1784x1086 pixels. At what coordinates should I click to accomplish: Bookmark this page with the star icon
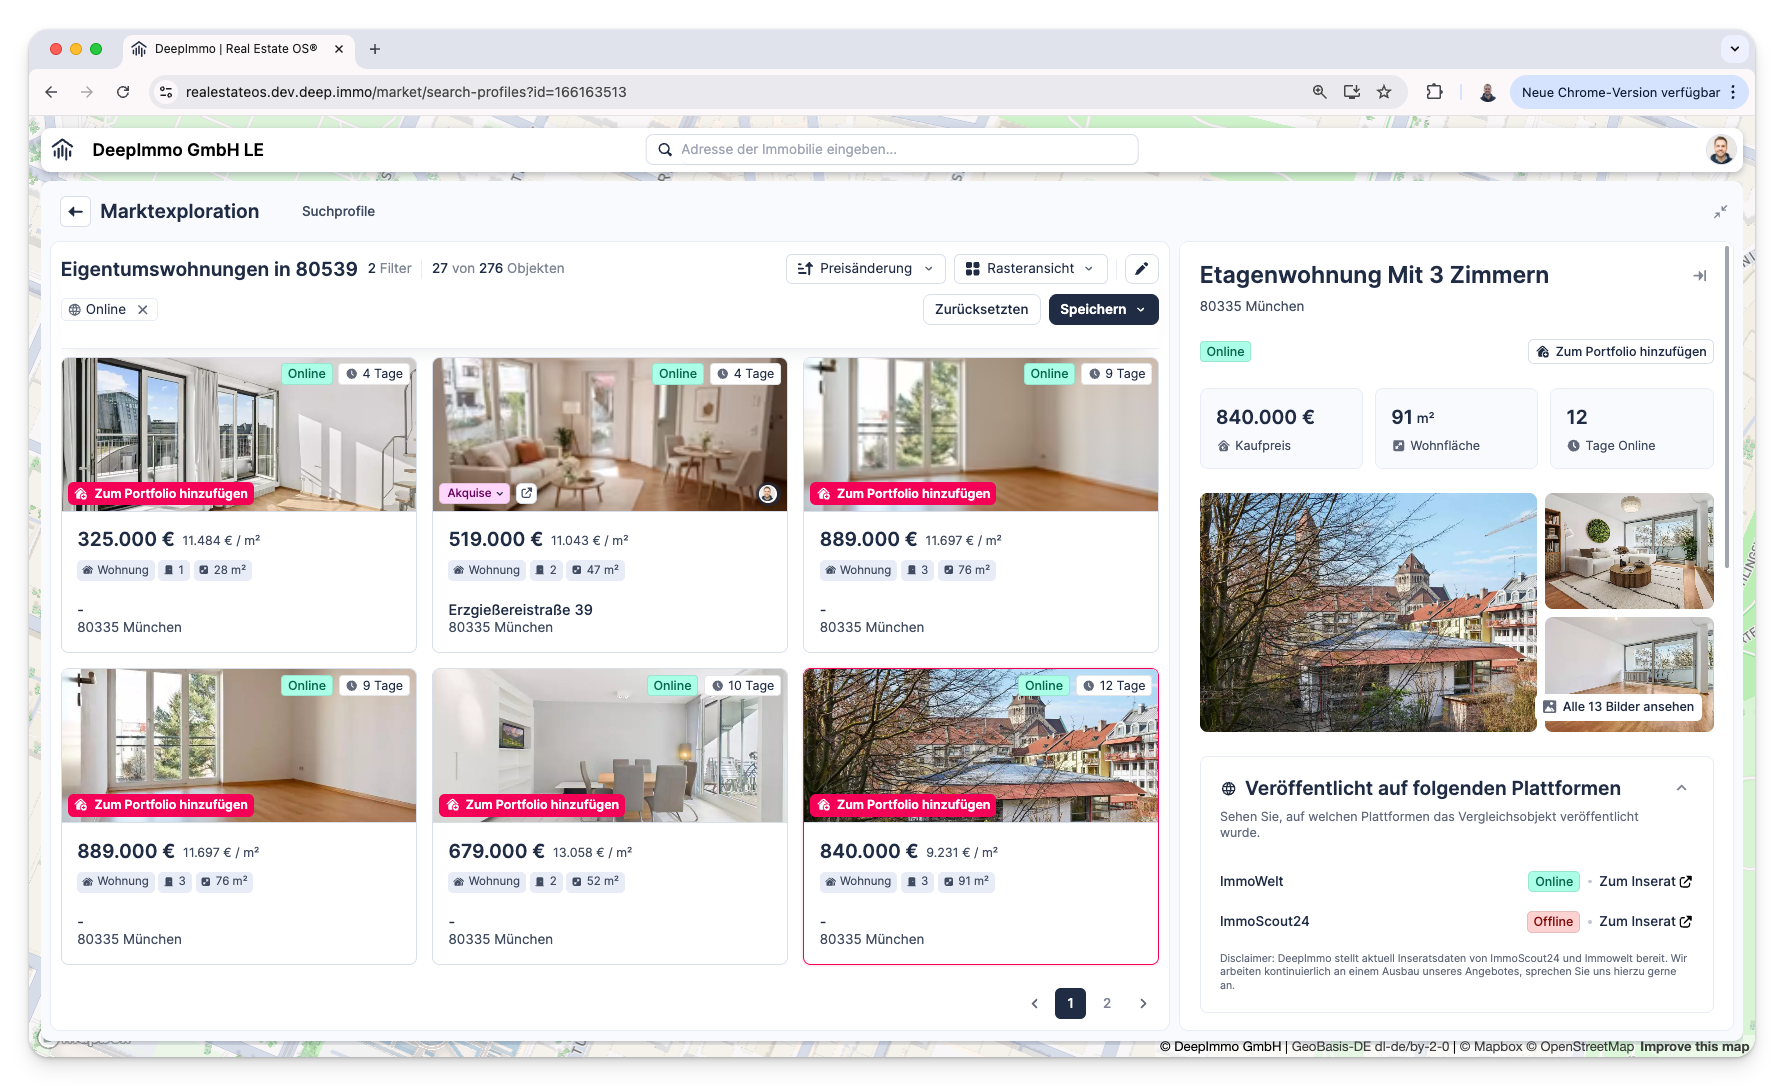[x=1384, y=92]
